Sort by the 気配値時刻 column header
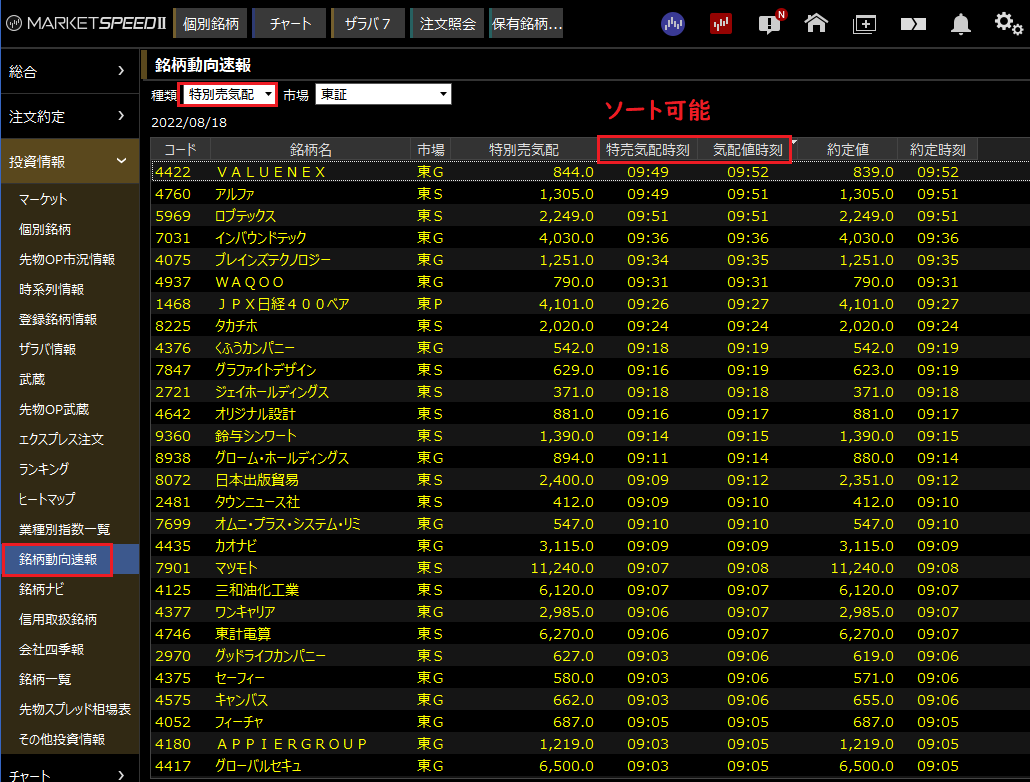The height and width of the screenshot is (782, 1030). pos(747,149)
